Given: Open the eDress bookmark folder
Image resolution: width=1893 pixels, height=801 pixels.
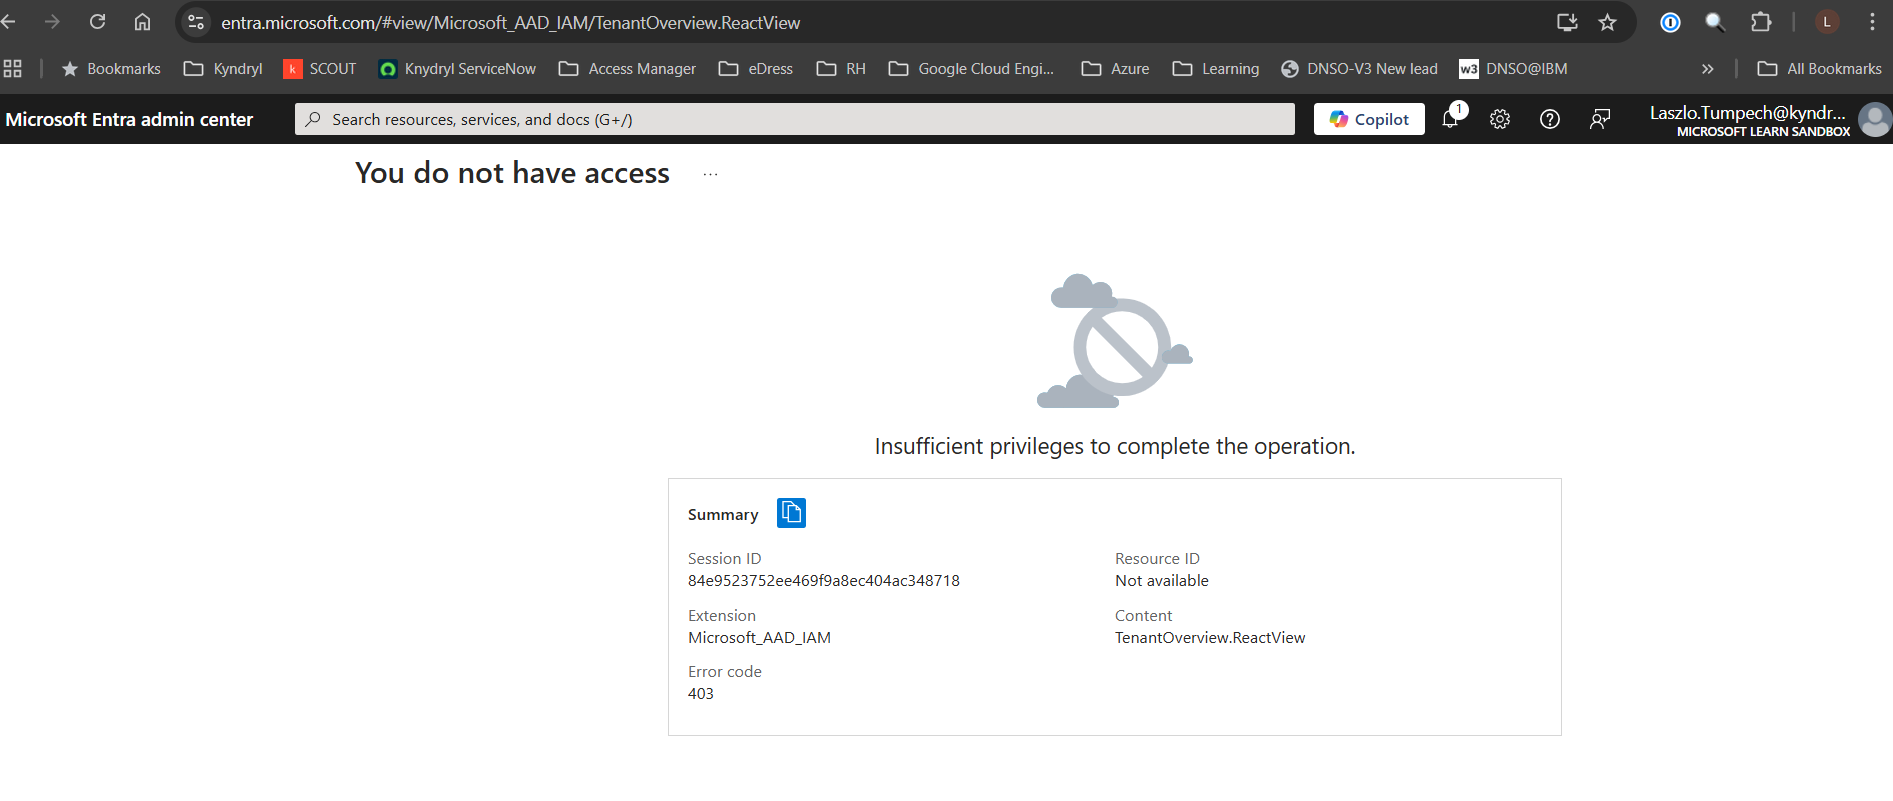Looking at the screenshot, I should click(x=756, y=68).
